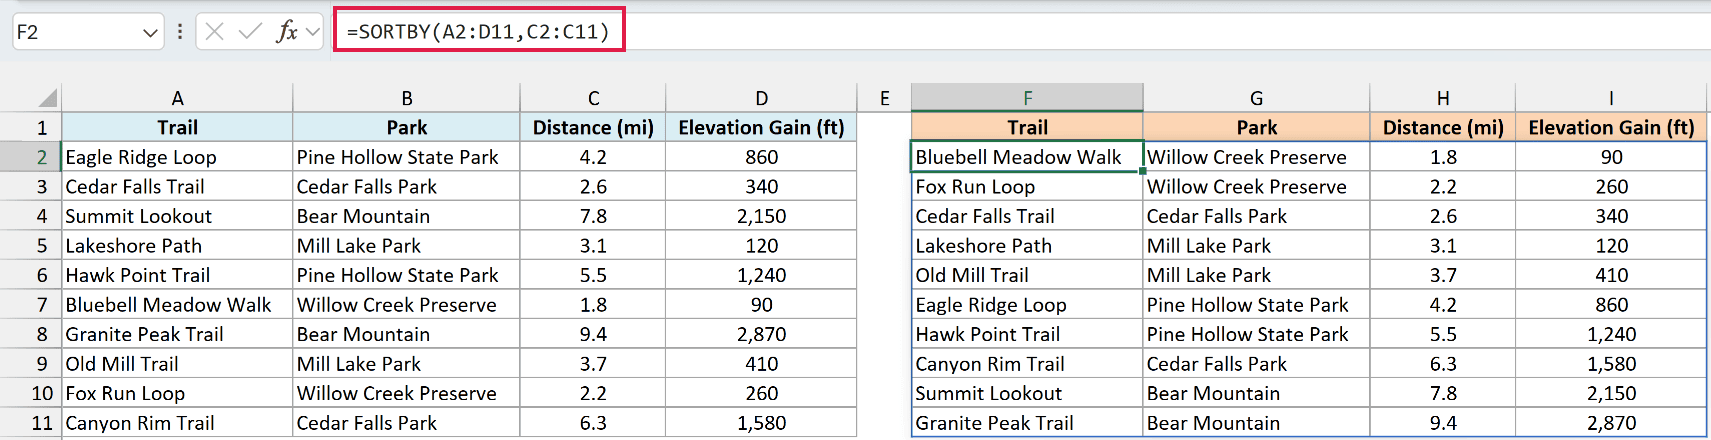Select cell I11 with value 2,870
This screenshot has width=1711, height=440.
coord(1611,423)
